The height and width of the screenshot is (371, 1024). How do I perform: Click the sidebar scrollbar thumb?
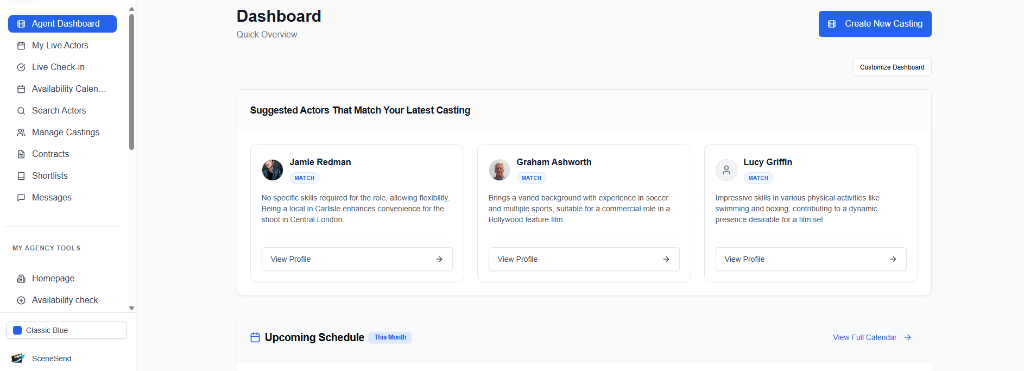click(131, 82)
